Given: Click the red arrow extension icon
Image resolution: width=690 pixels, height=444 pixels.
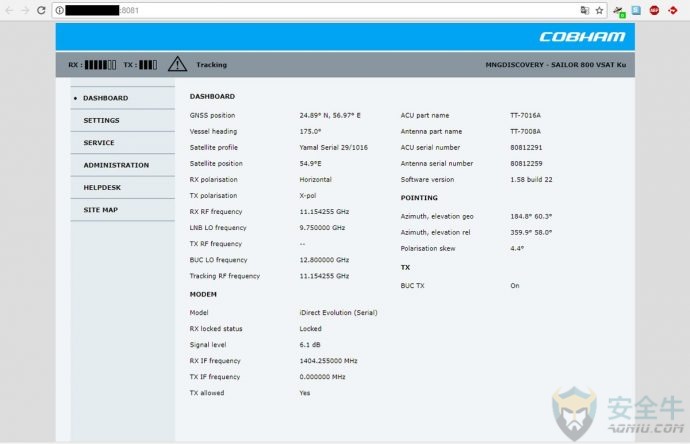Looking at the screenshot, I should (x=673, y=10).
